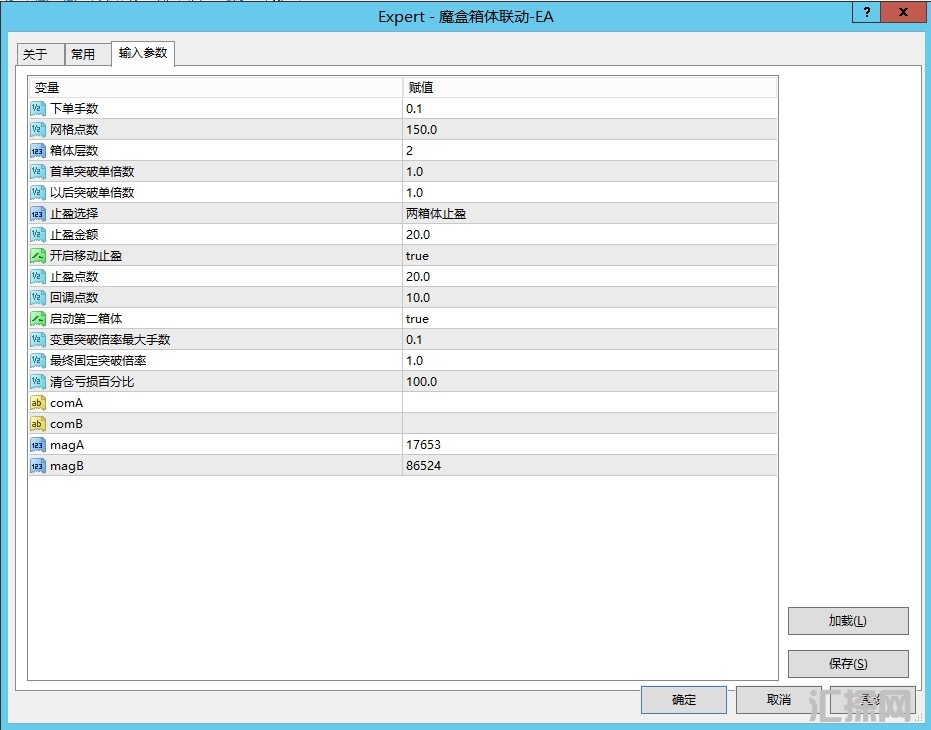This screenshot has width=931, height=730.
Task: Select the 首单突破单倍数 row label
Action: pos(92,172)
